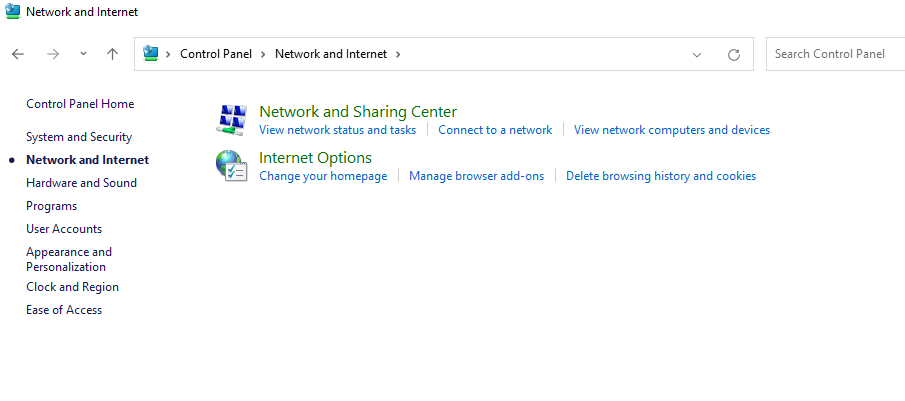Click the Network and Sharing Center icon
This screenshot has width=905, height=401.
232,119
